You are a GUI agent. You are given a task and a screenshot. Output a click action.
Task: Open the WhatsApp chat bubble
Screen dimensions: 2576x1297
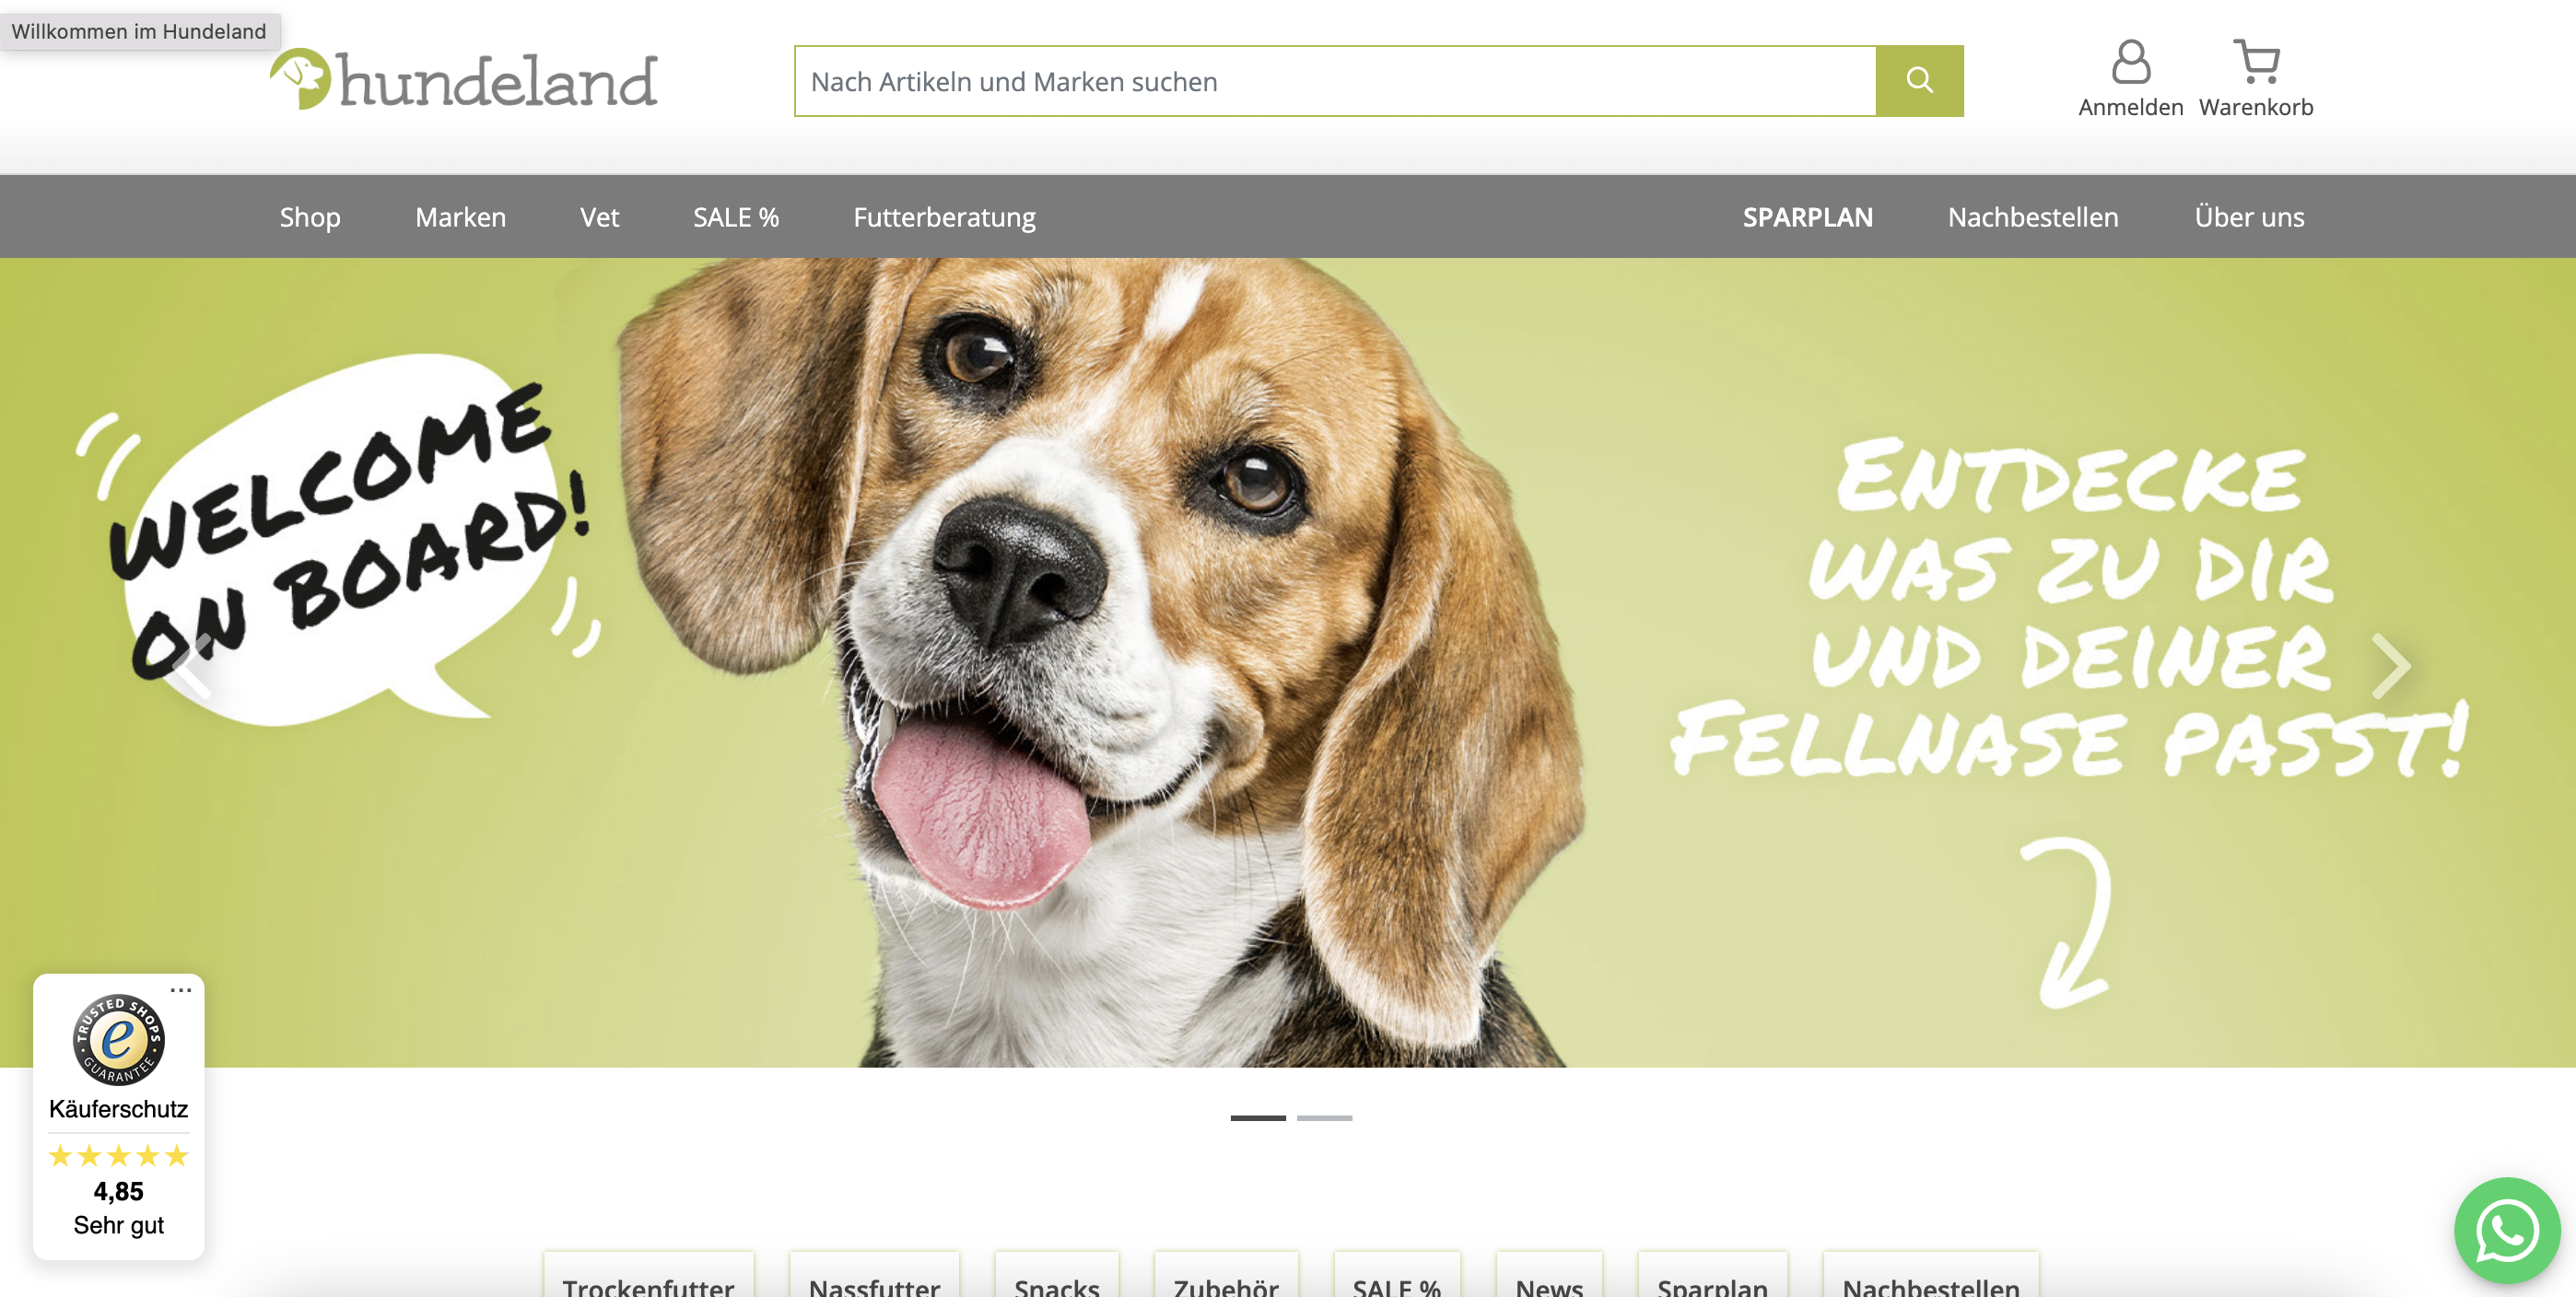pyautogui.click(x=2507, y=1230)
